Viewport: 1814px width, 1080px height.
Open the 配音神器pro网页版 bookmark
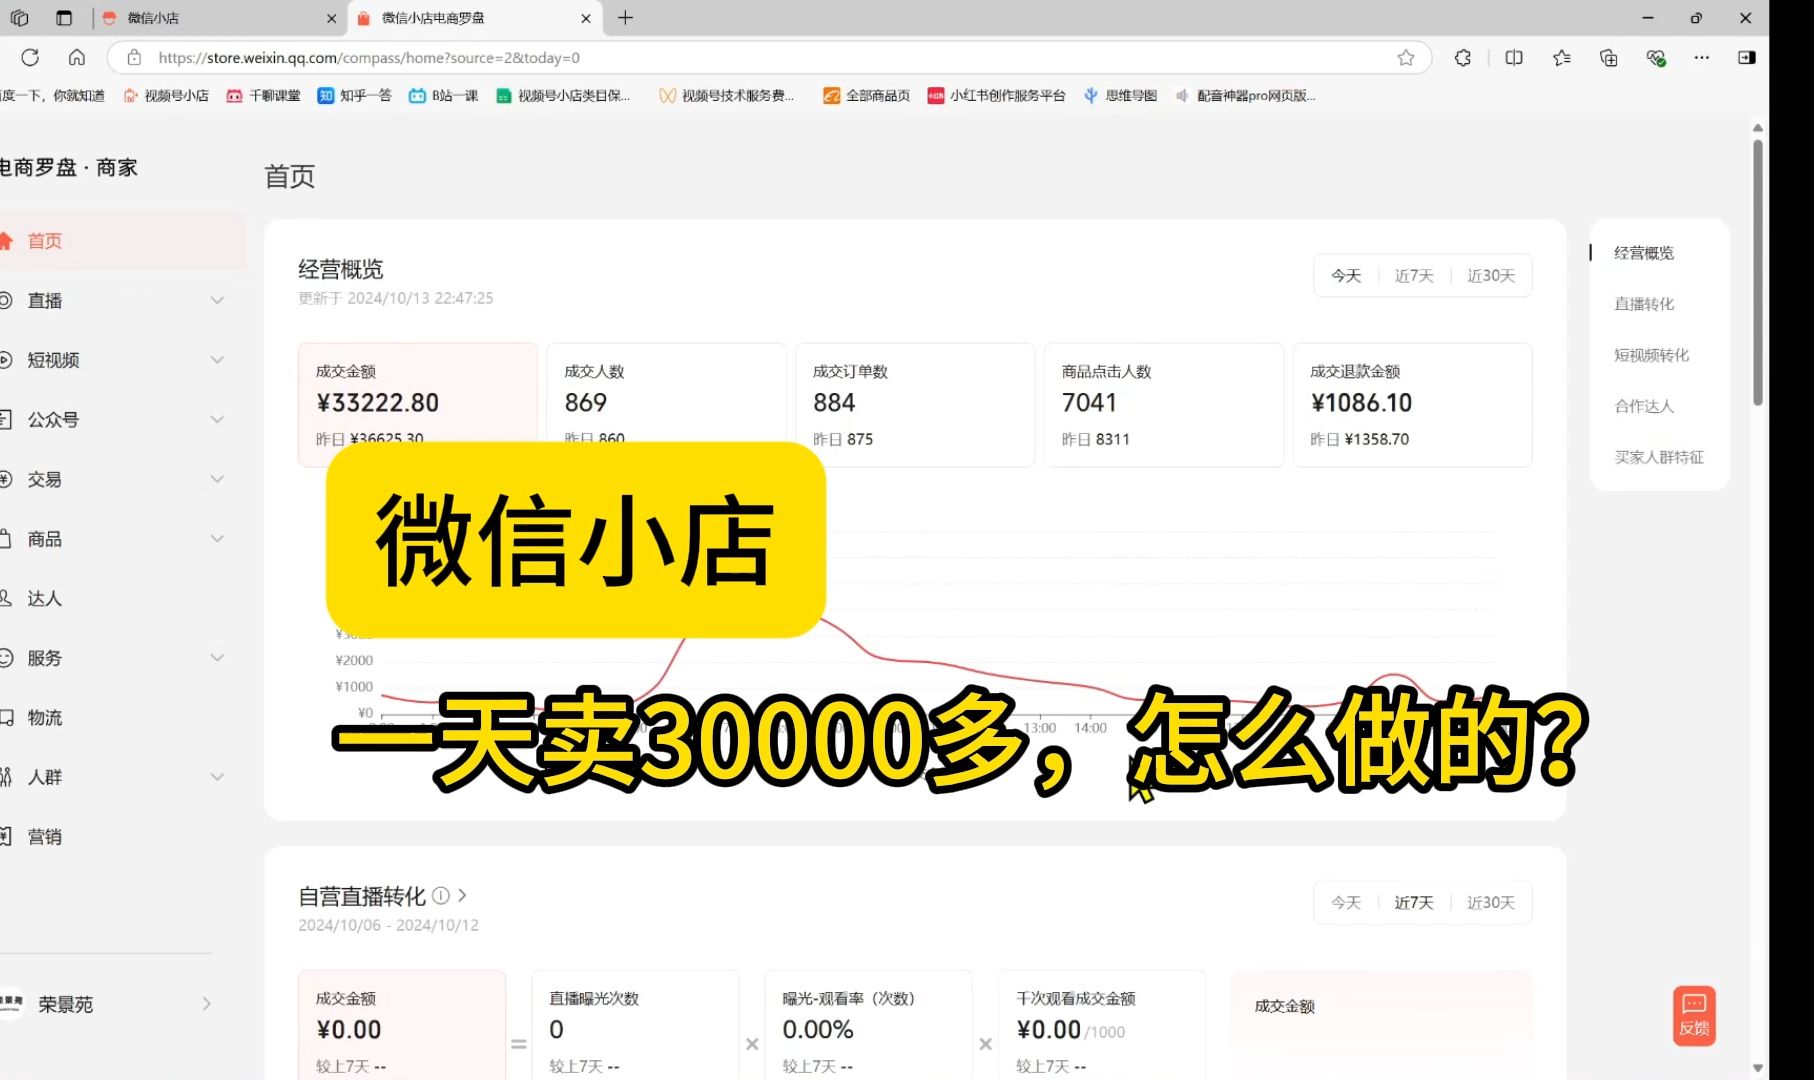[1245, 96]
